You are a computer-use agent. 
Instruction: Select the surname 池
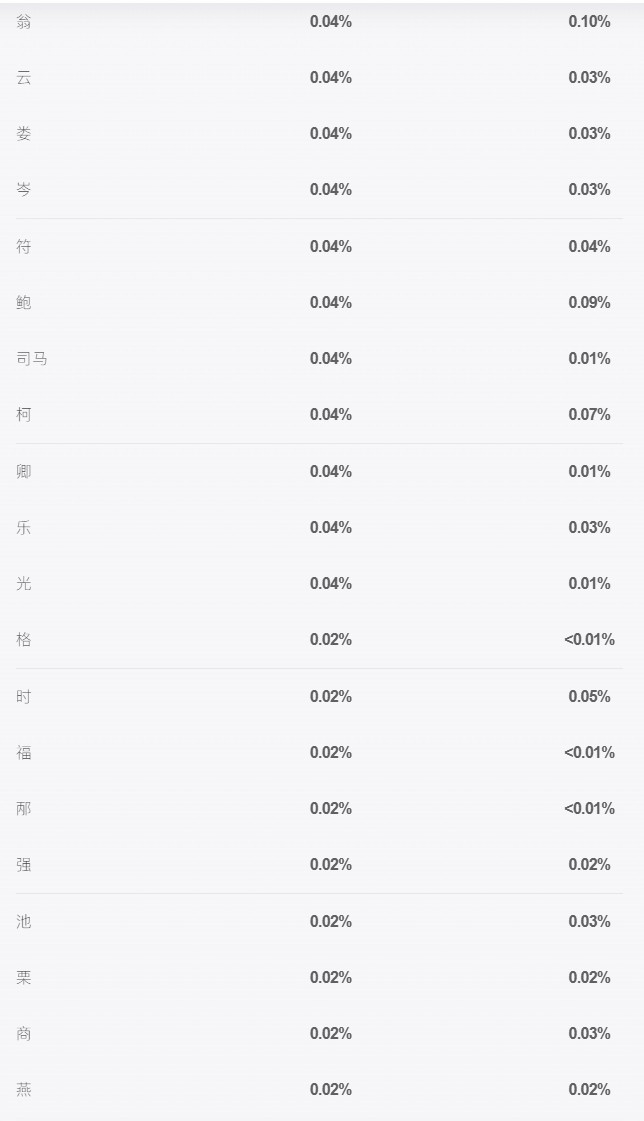coord(24,922)
